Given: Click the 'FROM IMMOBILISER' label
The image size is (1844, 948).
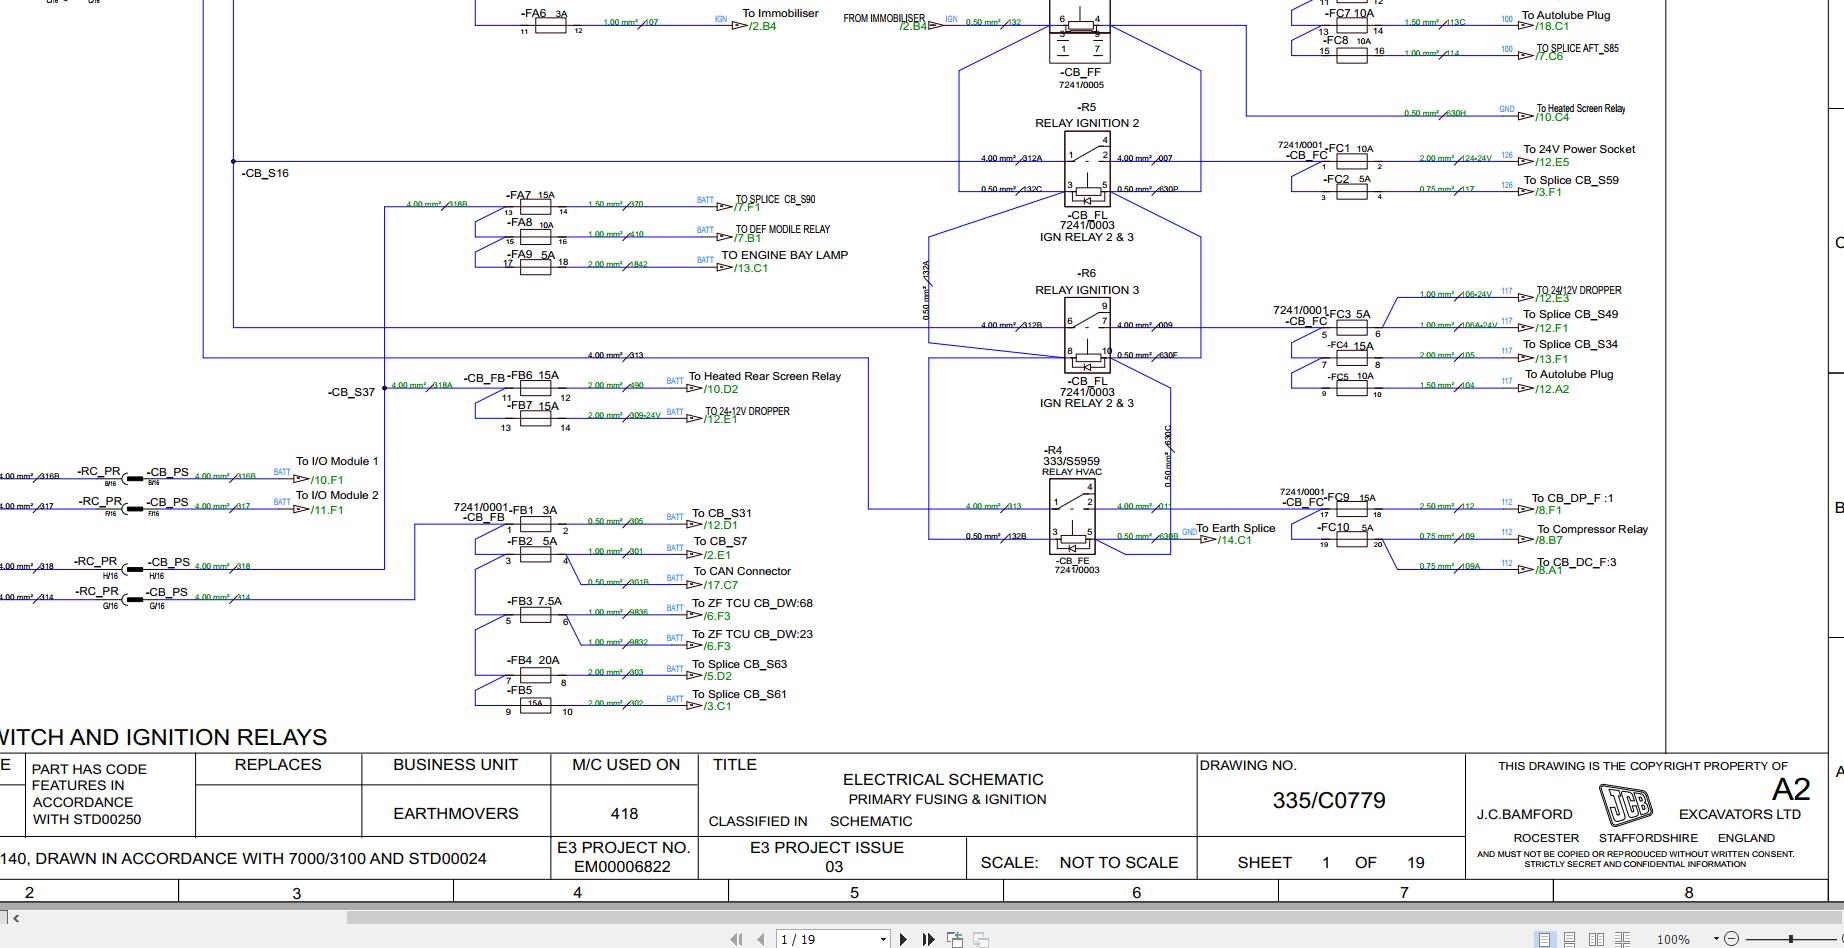Looking at the screenshot, I should coord(884,19).
